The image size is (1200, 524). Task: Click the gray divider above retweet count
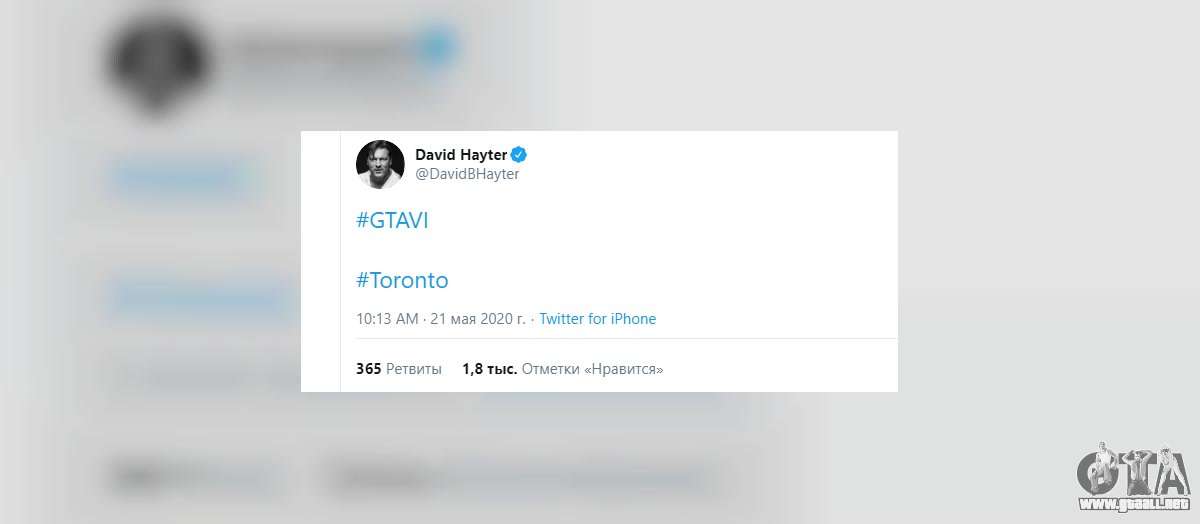tap(619, 340)
